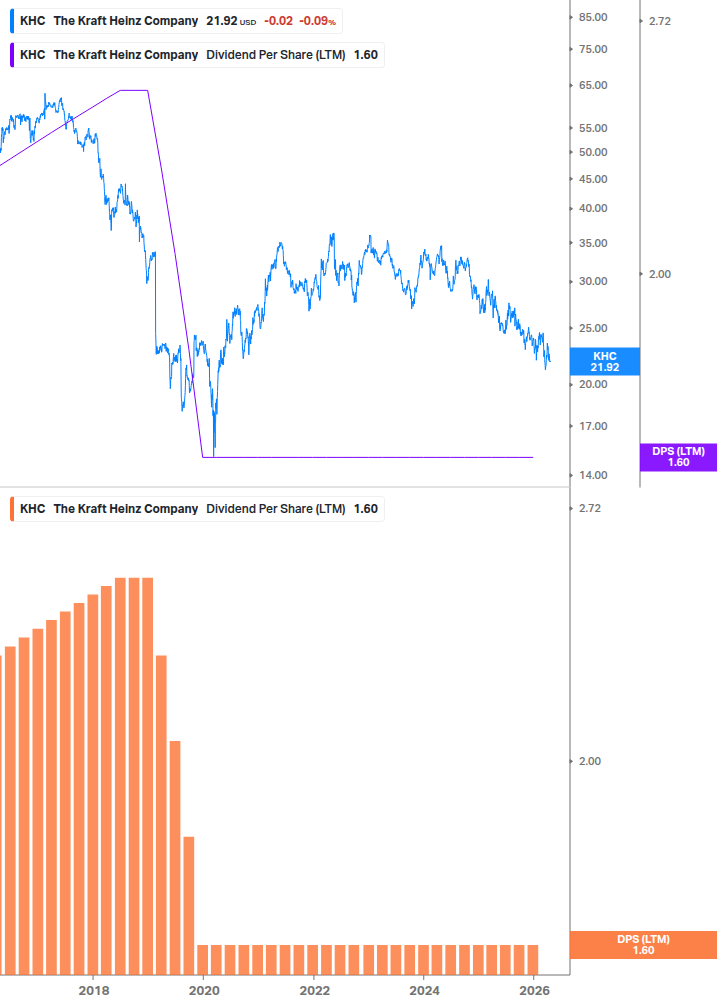Click the KHC stock price legend label
This screenshot has width=717, height=1005.
(x=176, y=21)
